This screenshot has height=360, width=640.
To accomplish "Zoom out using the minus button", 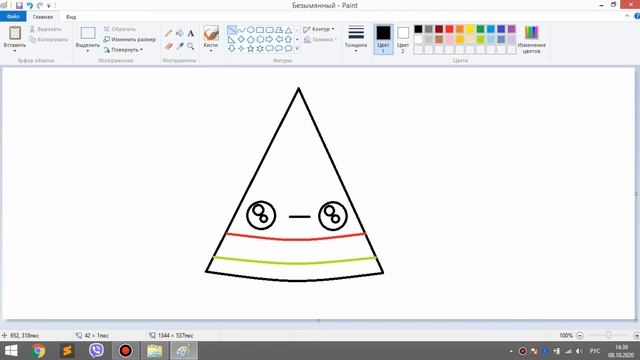I will point(580,336).
